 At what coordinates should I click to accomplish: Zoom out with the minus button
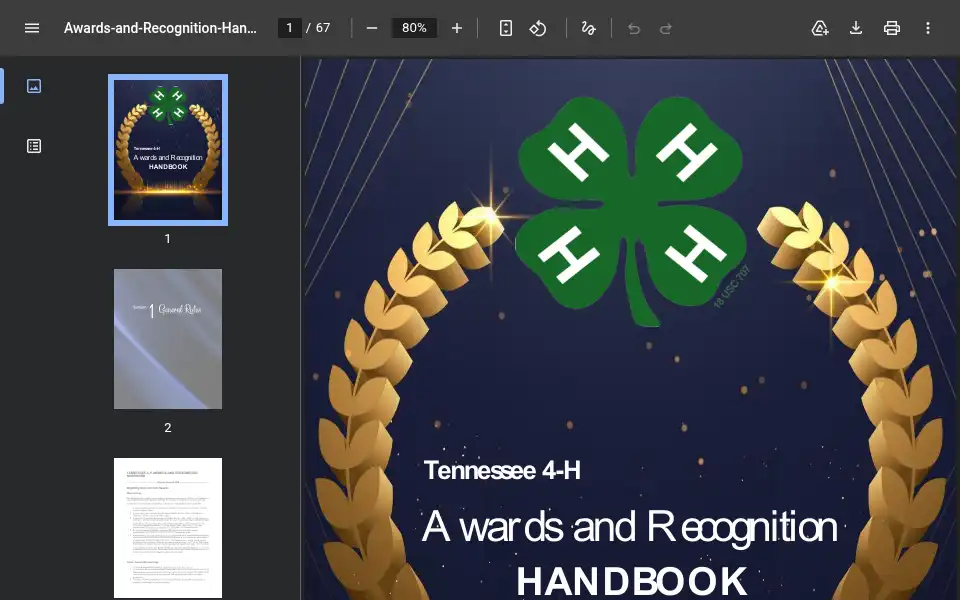pos(372,28)
